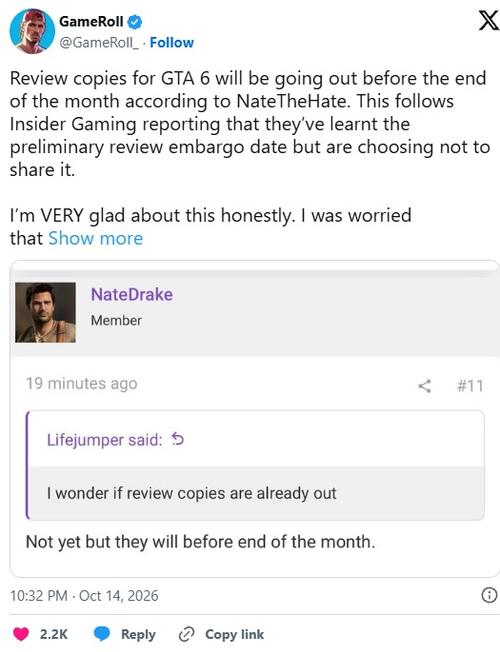Open the 10:32 PM Oct 14, 2026 timestamp
Image resolution: width=500 pixels, height=652 pixels.
click(x=84, y=595)
